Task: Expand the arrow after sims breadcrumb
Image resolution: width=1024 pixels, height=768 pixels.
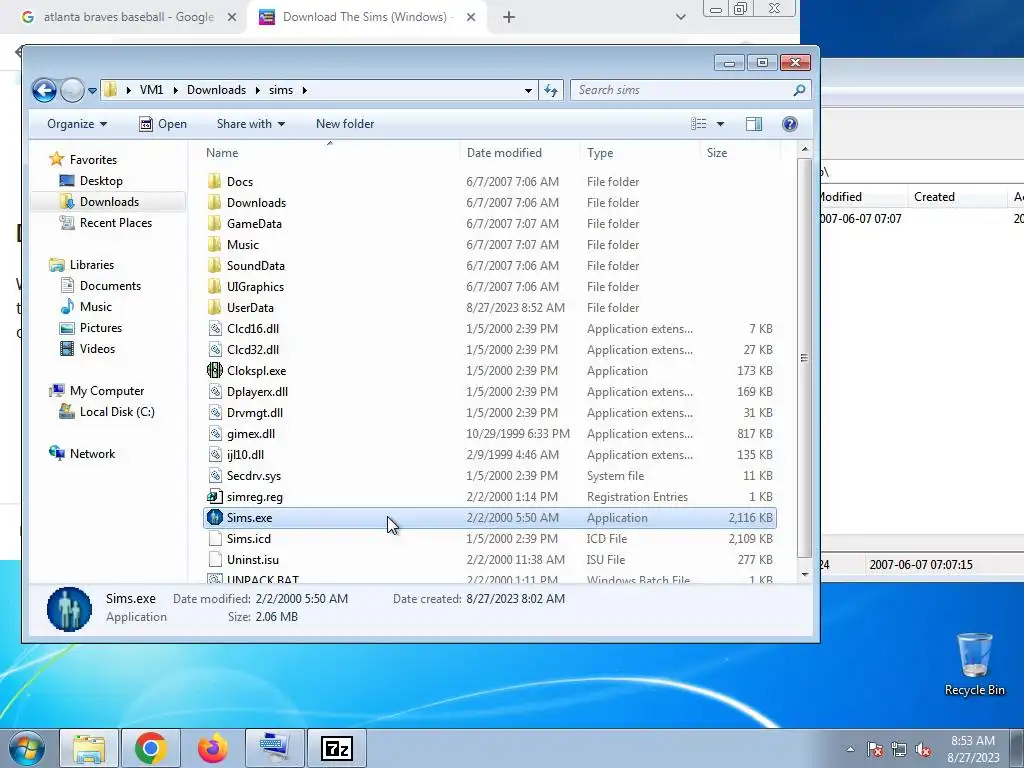Action: click(x=304, y=90)
